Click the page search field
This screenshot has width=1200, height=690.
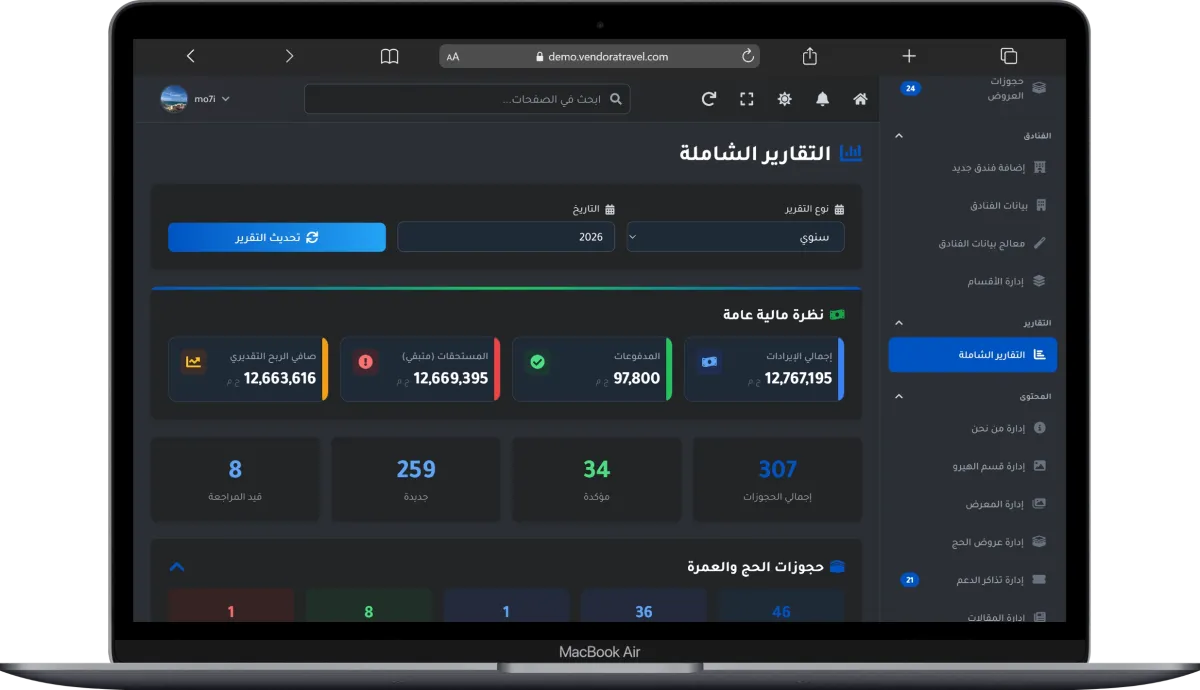[467, 99]
